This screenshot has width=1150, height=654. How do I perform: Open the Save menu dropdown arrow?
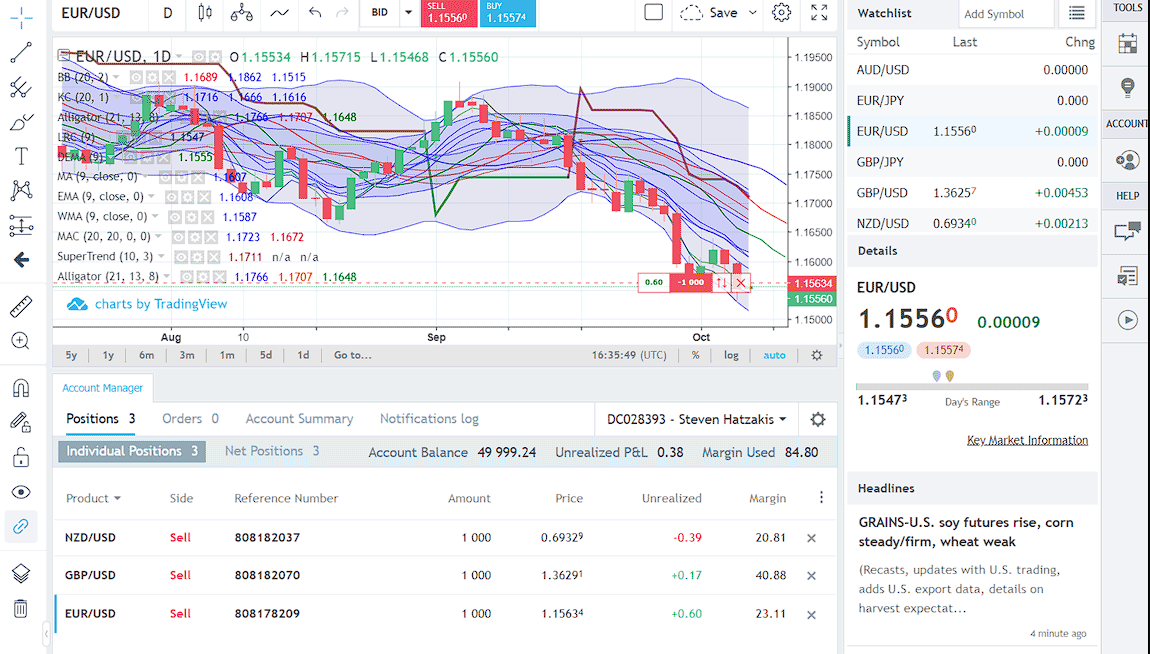pyautogui.click(x=752, y=13)
